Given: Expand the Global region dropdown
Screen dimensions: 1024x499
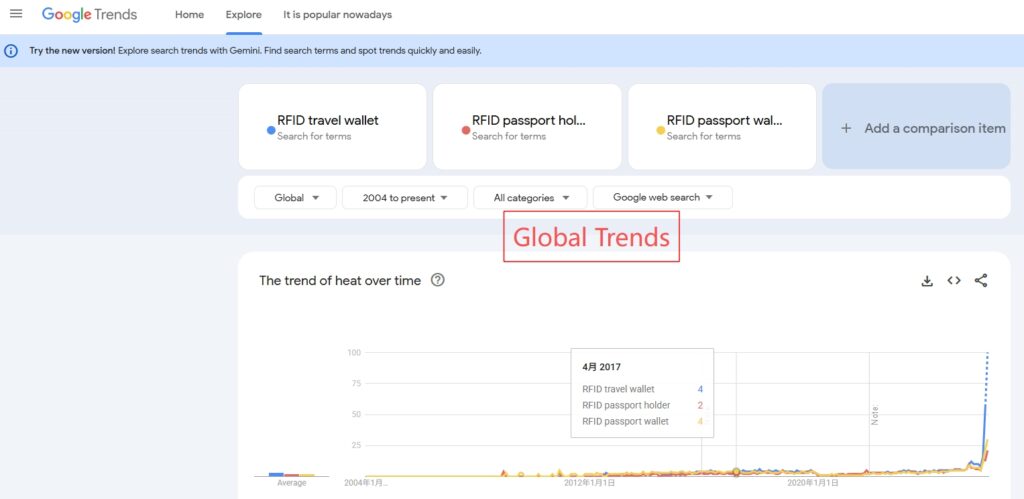Looking at the screenshot, I should pyautogui.click(x=295, y=198).
